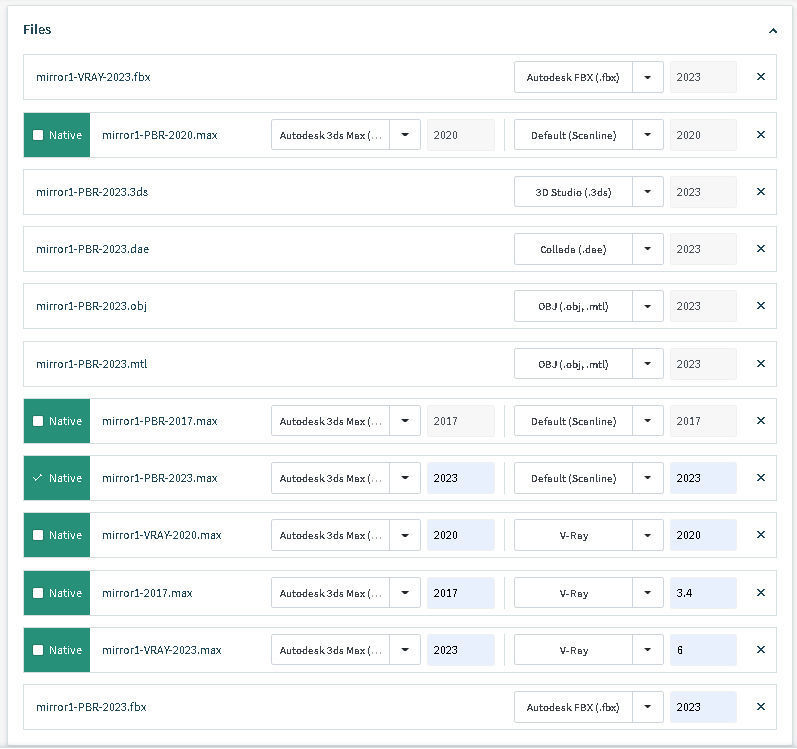Screen dimensions: 797x749
Task: Delete the mirror1-2017.max file entry
Action: pyautogui.click(x=760, y=593)
